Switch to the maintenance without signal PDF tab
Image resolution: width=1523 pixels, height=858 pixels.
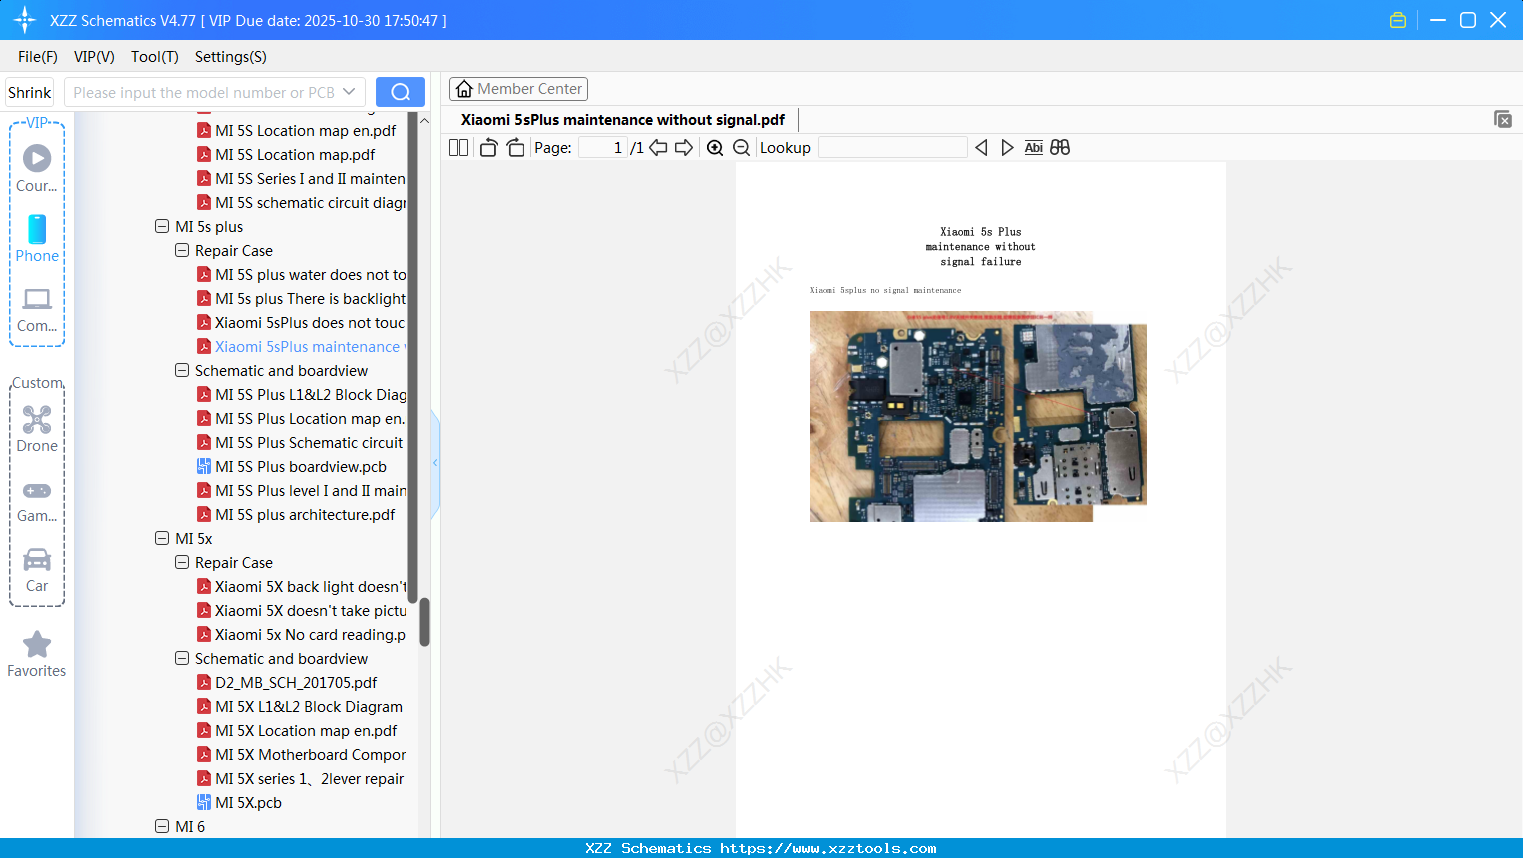tap(620, 119)
